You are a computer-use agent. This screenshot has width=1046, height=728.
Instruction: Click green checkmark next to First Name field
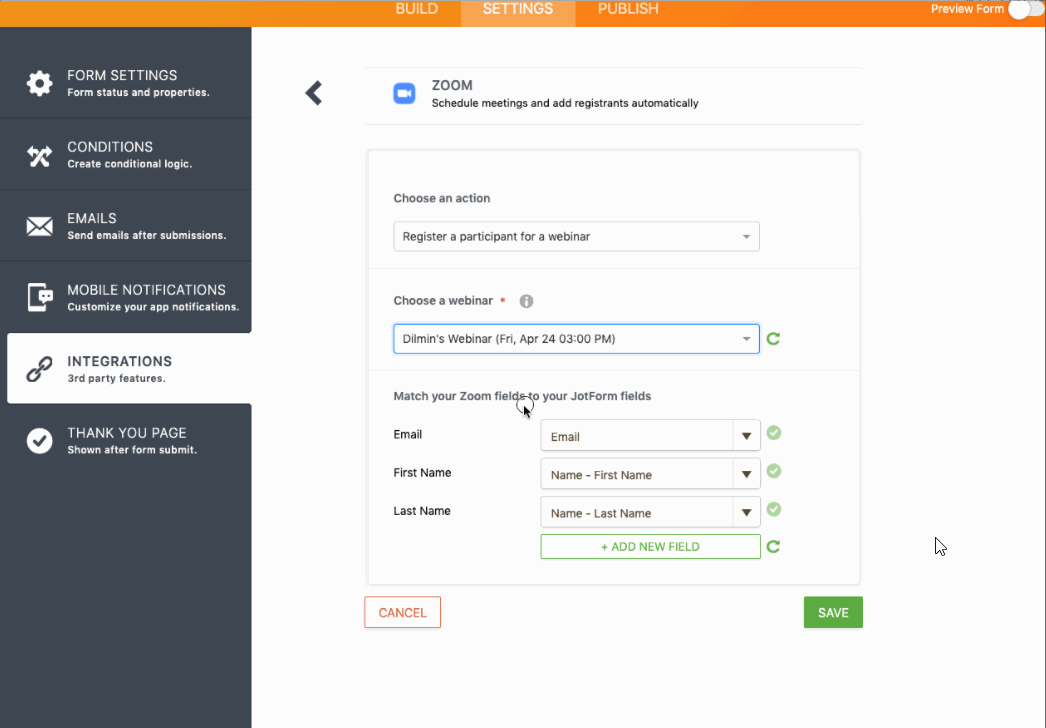pos(774,471)
